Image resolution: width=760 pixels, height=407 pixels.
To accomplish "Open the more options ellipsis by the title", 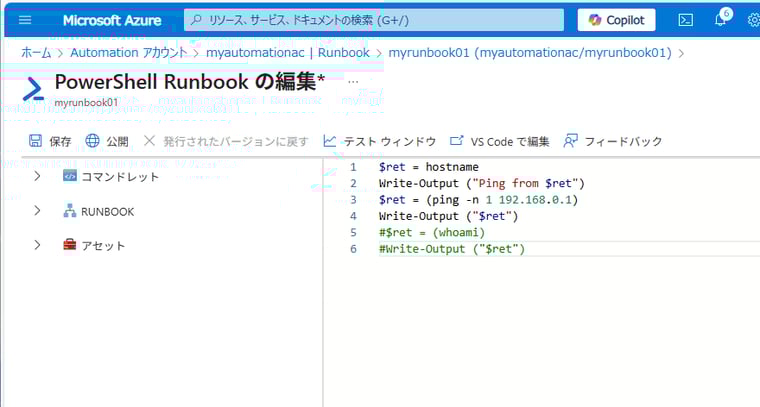I will (353, 82).
